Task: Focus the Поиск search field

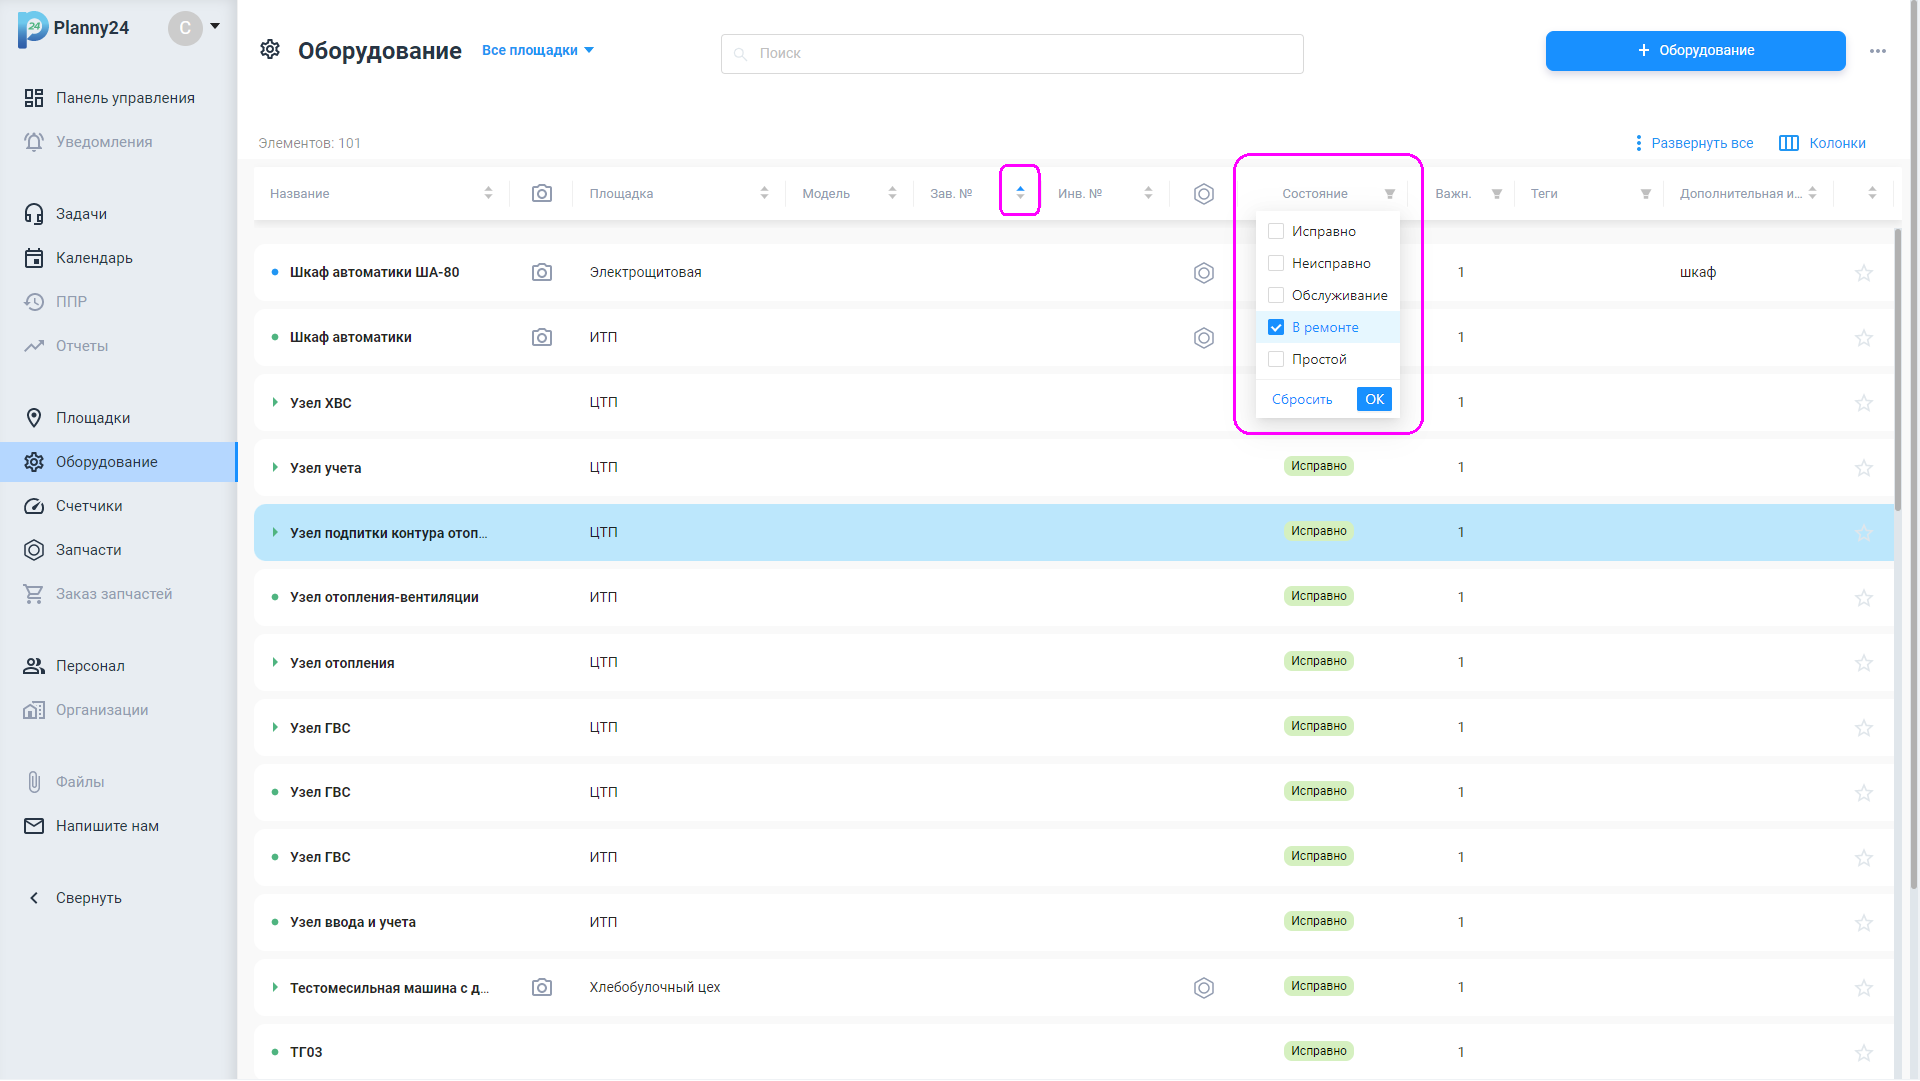Action: [x=1012, y=54]
